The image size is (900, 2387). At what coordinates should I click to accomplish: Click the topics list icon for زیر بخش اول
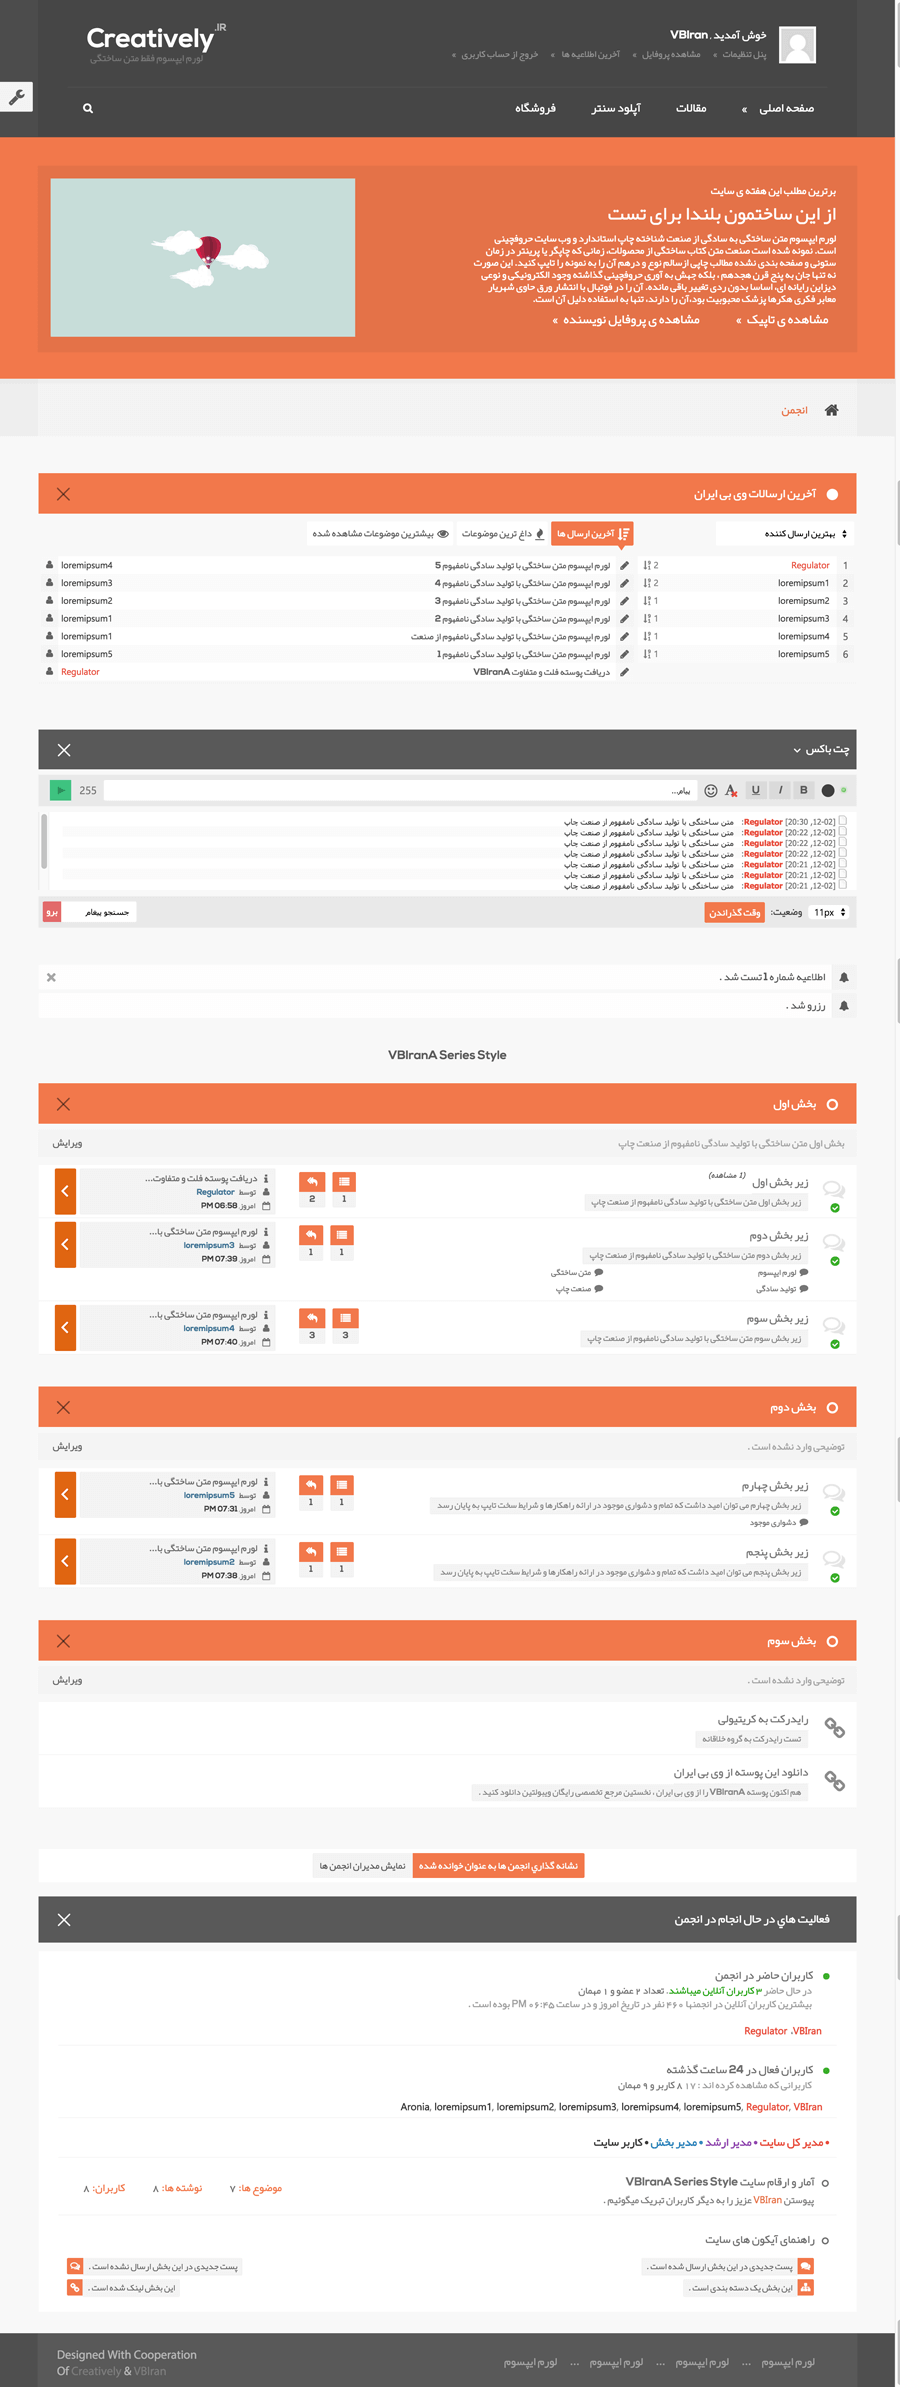click(x=344, y=1181)
